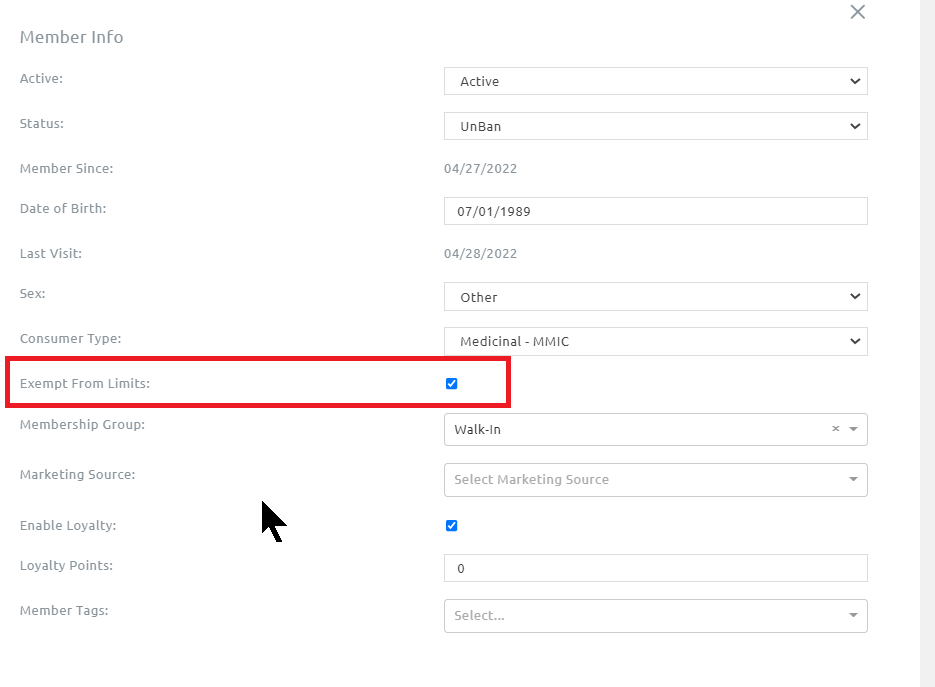The height and width of the screenshot is (687, 935).
Task: Click the Member Tags Select placeholder
Action: pyautogui.click(x=479, y=616)
